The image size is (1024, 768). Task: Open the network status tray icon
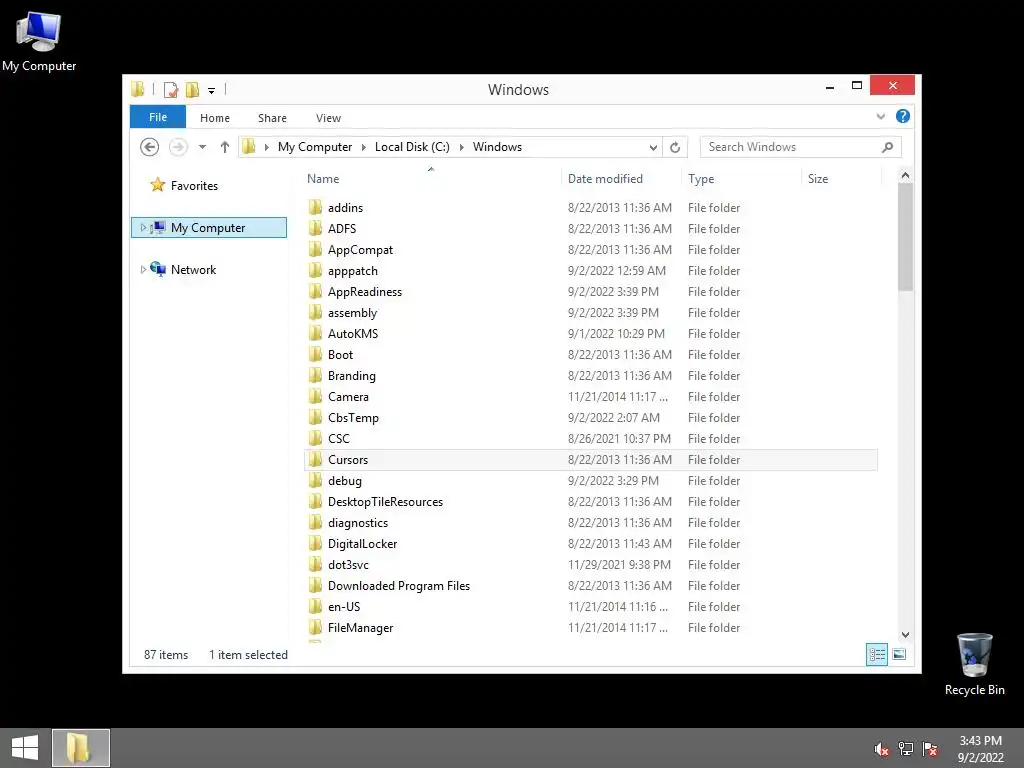pos(906,749)
